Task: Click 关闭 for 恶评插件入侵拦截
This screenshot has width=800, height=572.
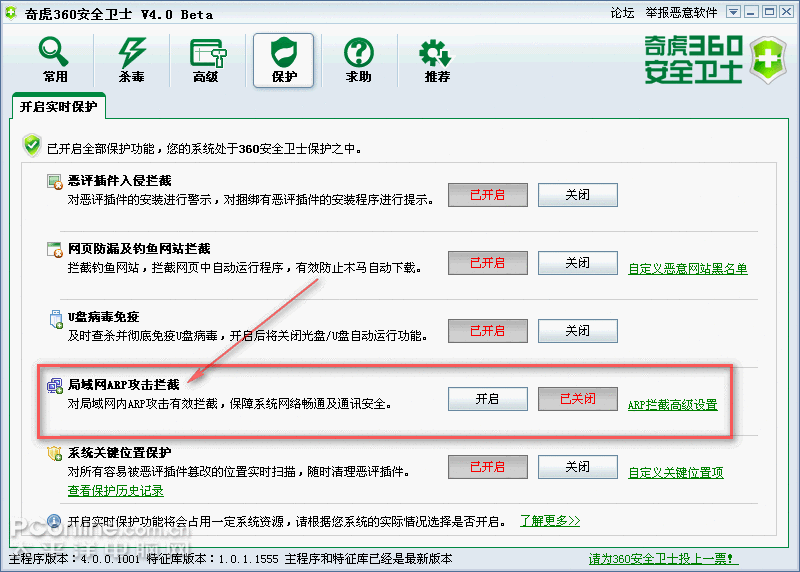Action: tap(578, 195)
